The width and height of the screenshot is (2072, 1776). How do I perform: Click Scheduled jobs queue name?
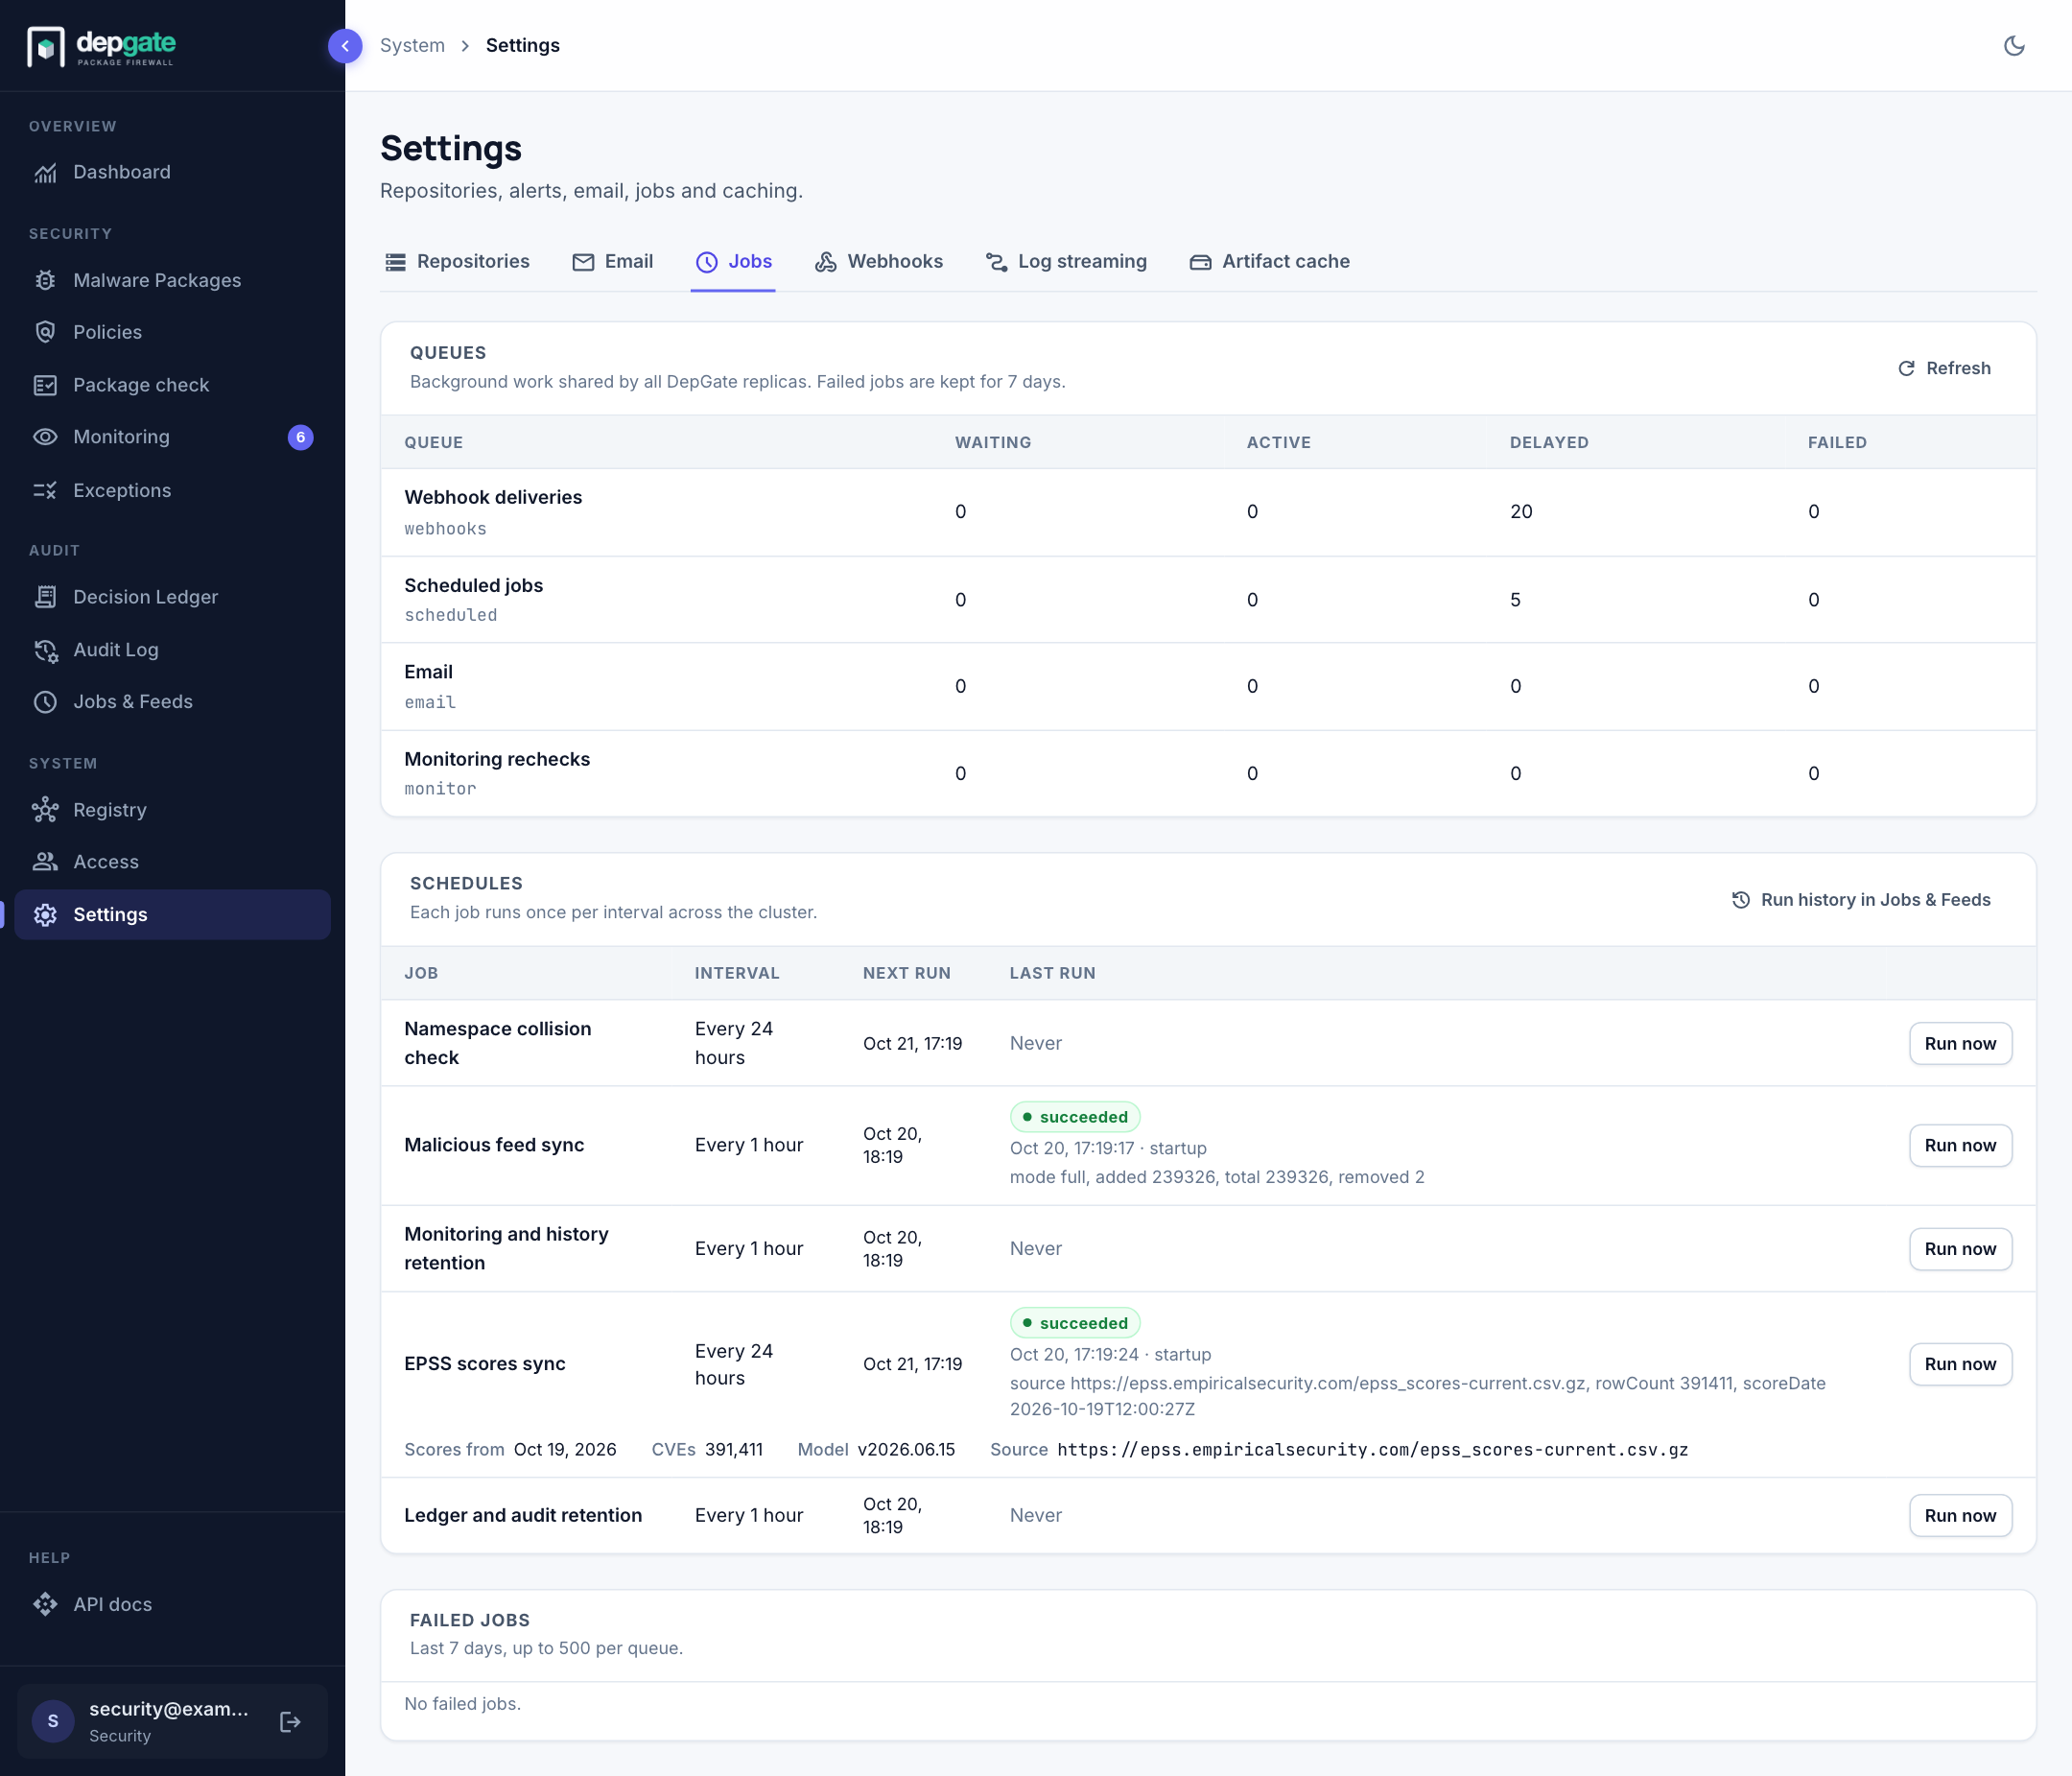pyautogui.click(x=474, y=586)
